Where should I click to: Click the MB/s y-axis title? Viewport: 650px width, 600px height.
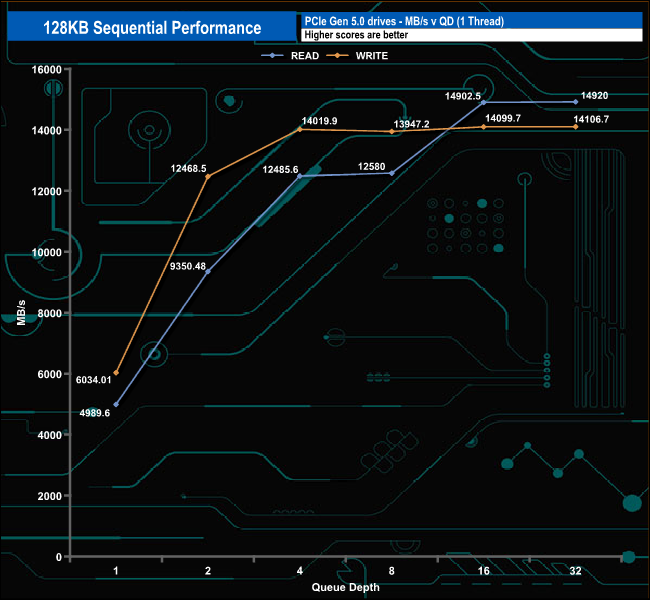tap(21, 313)
